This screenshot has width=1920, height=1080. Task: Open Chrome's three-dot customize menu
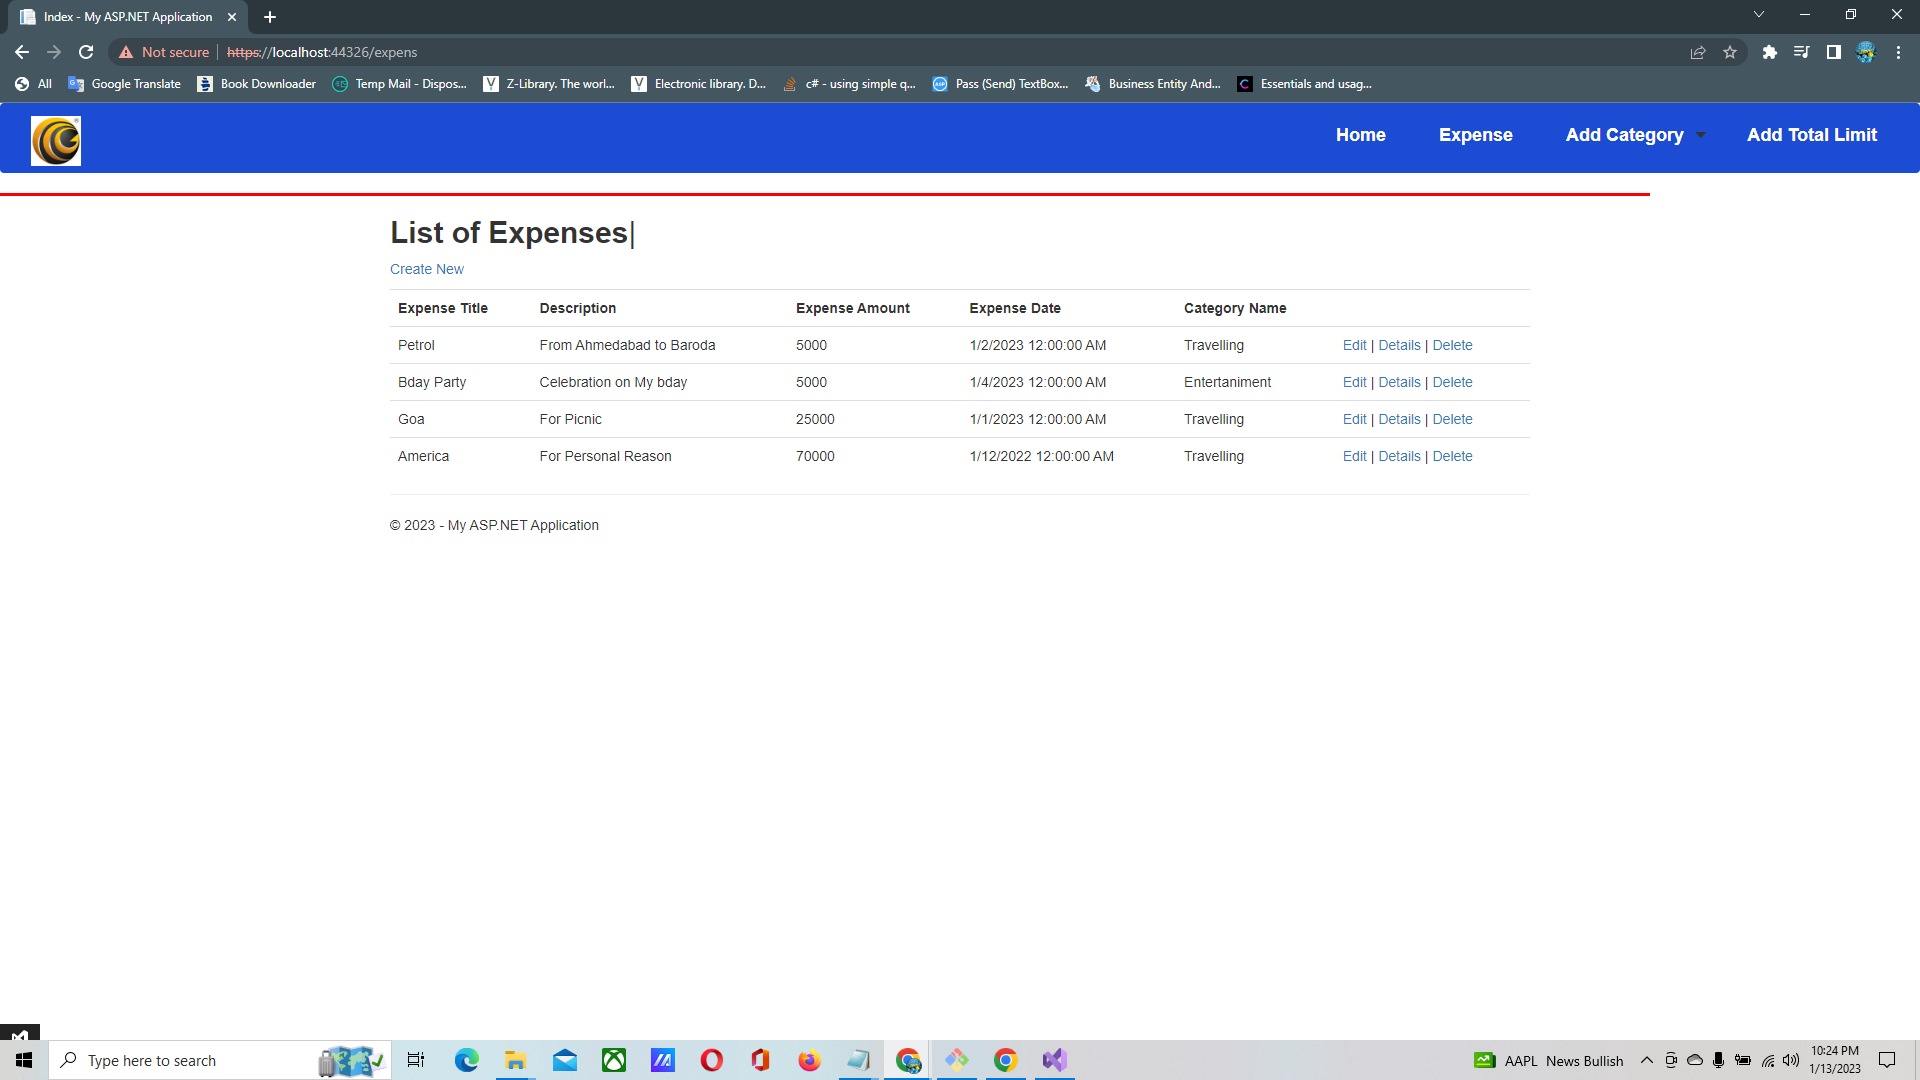1898,52
